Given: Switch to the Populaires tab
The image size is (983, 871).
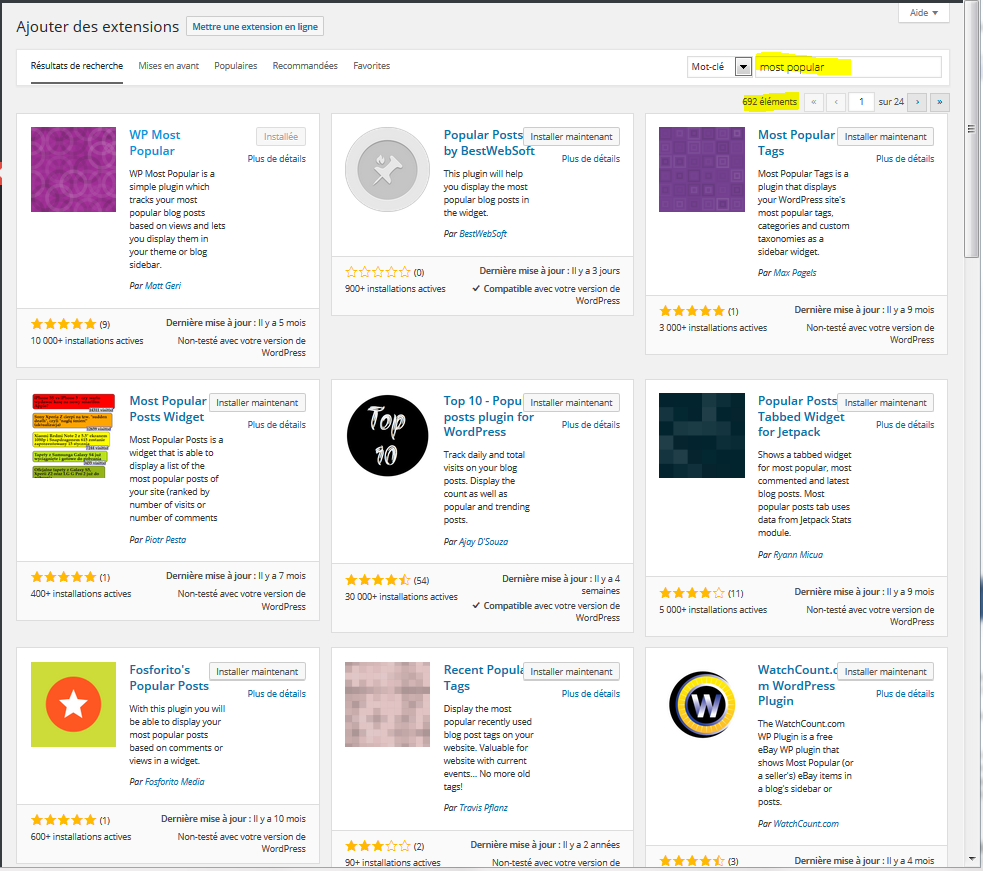Looking at the screenshot, I should pos(235,66).
